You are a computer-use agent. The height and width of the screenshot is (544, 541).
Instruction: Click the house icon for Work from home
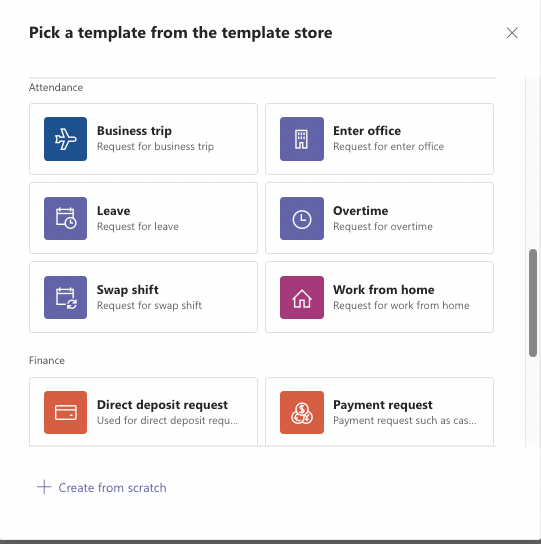tap(302, 297)
